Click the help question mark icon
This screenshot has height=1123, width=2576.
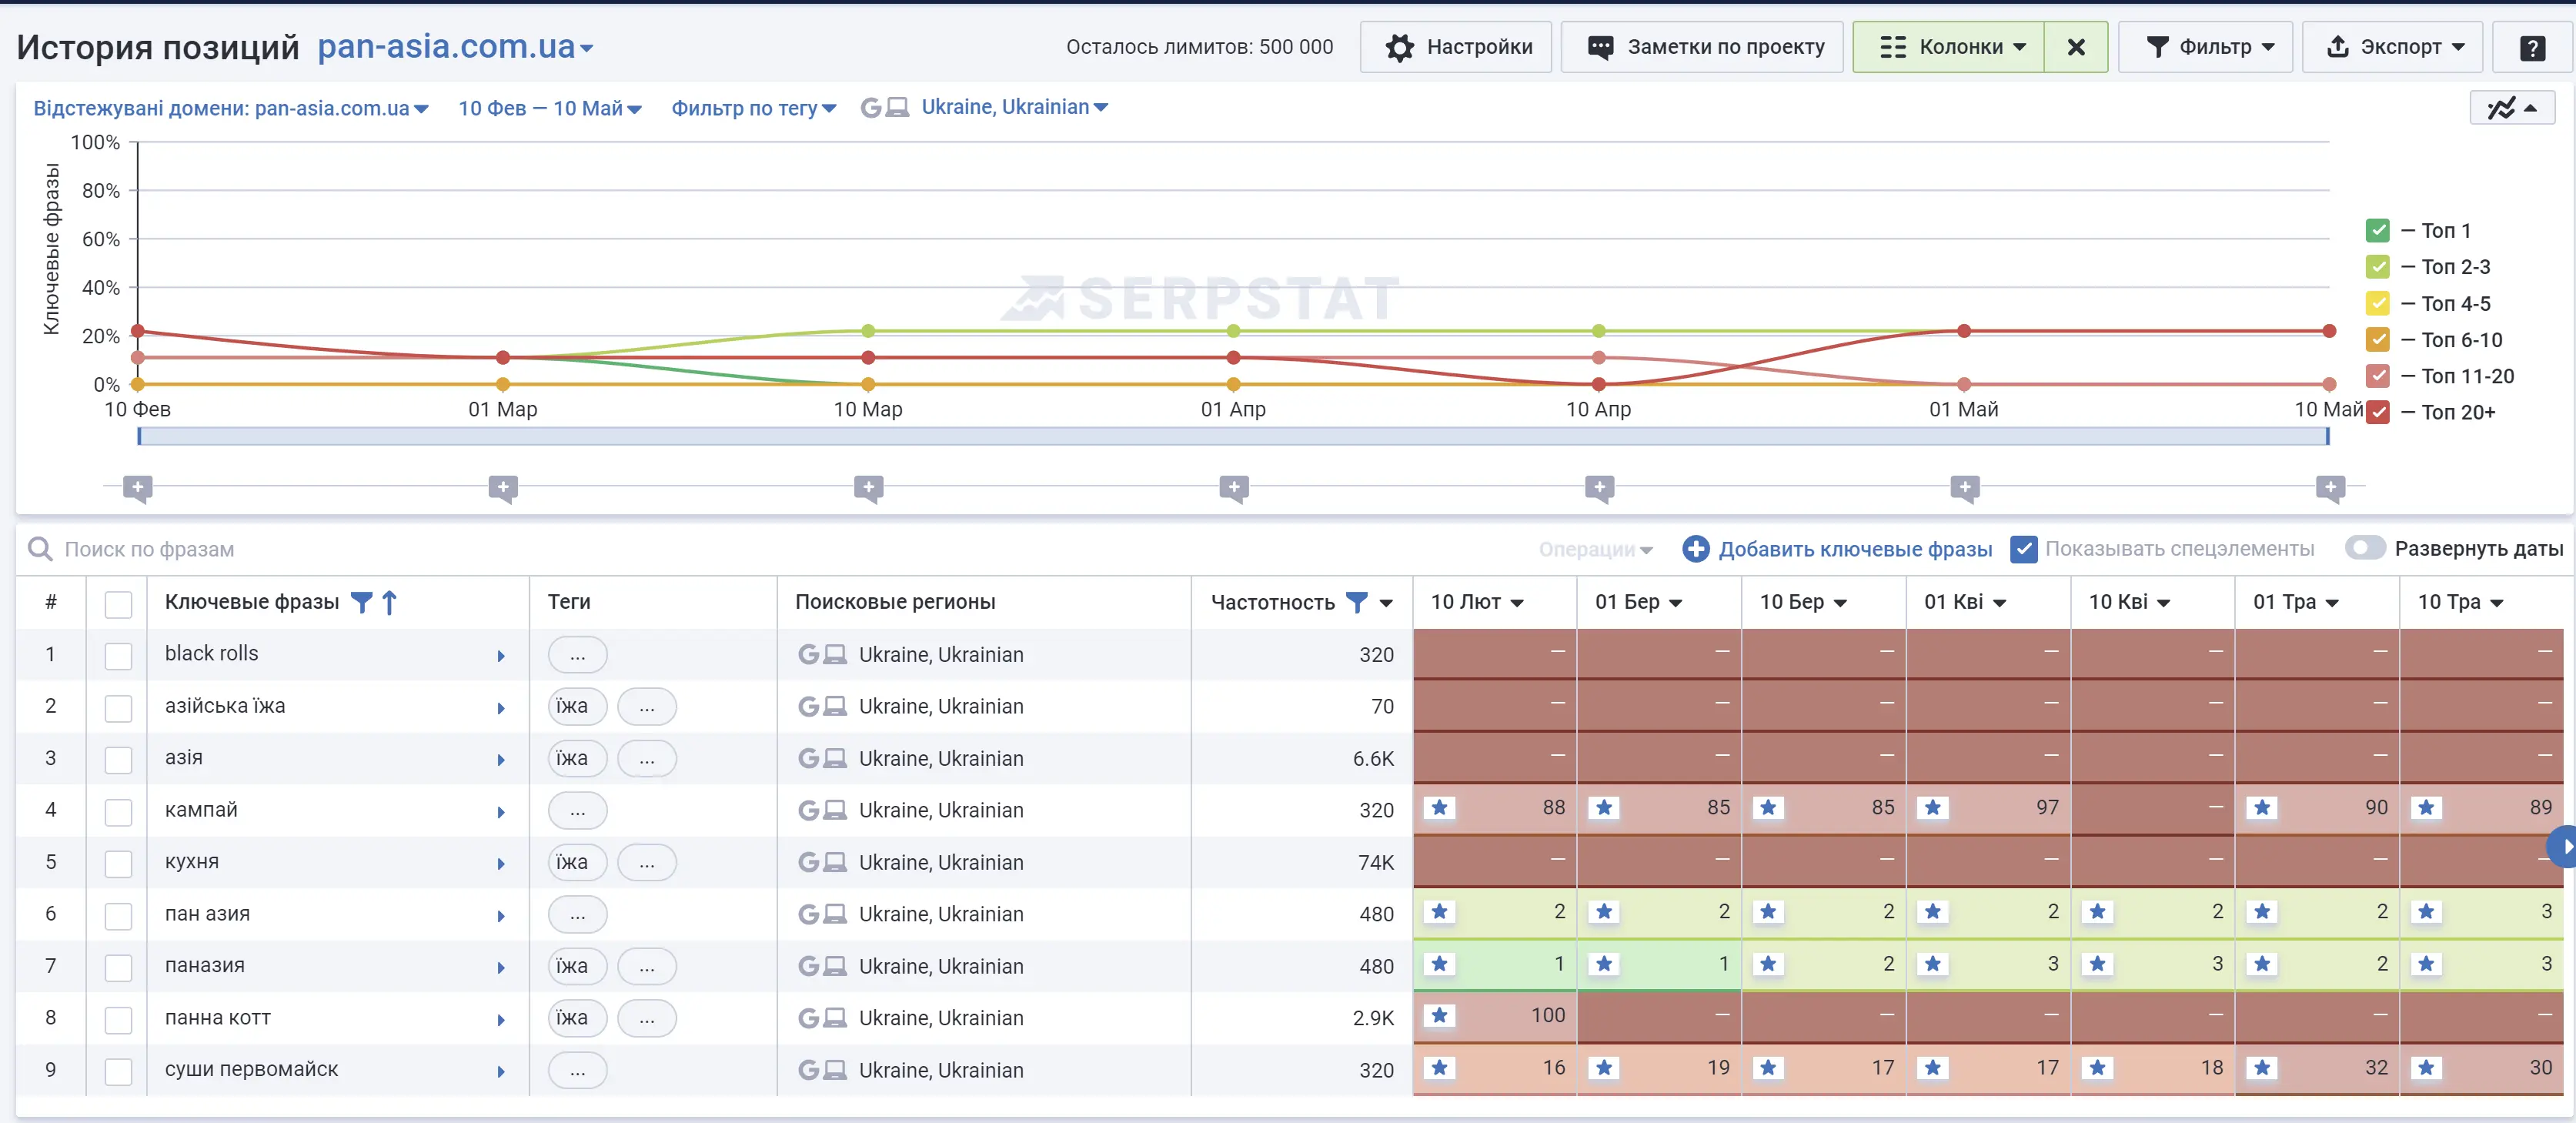(x=2531, y=48)
